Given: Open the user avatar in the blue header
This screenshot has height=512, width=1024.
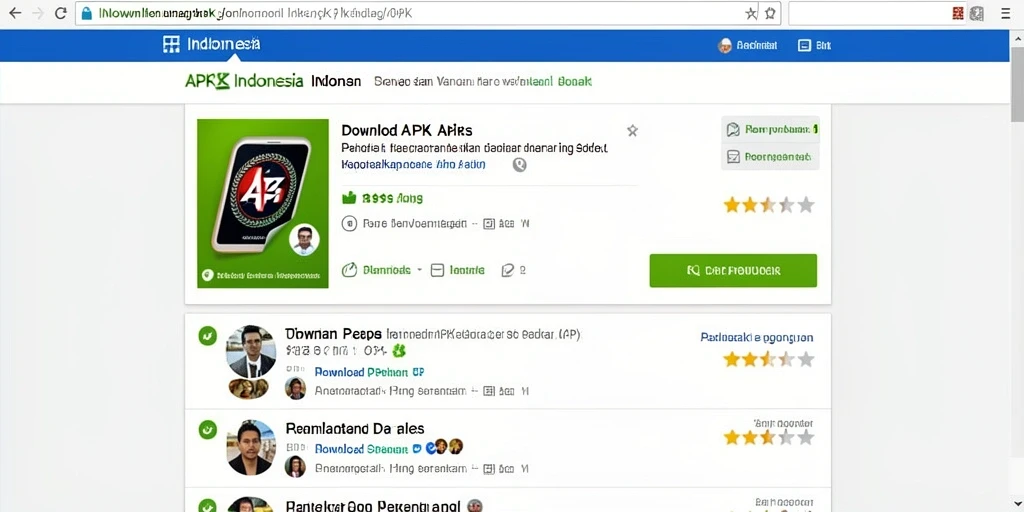Looking at the screenshot, I should 724,45.
